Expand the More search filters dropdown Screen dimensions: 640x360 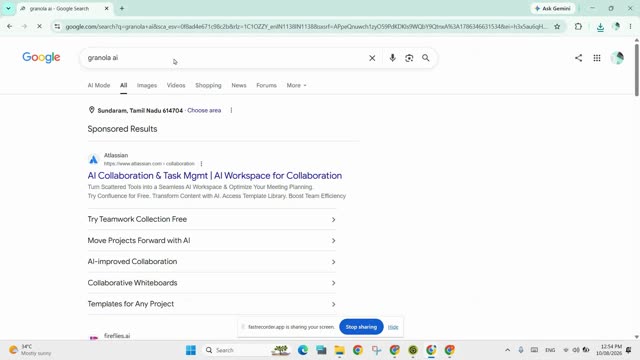[296, 85]
